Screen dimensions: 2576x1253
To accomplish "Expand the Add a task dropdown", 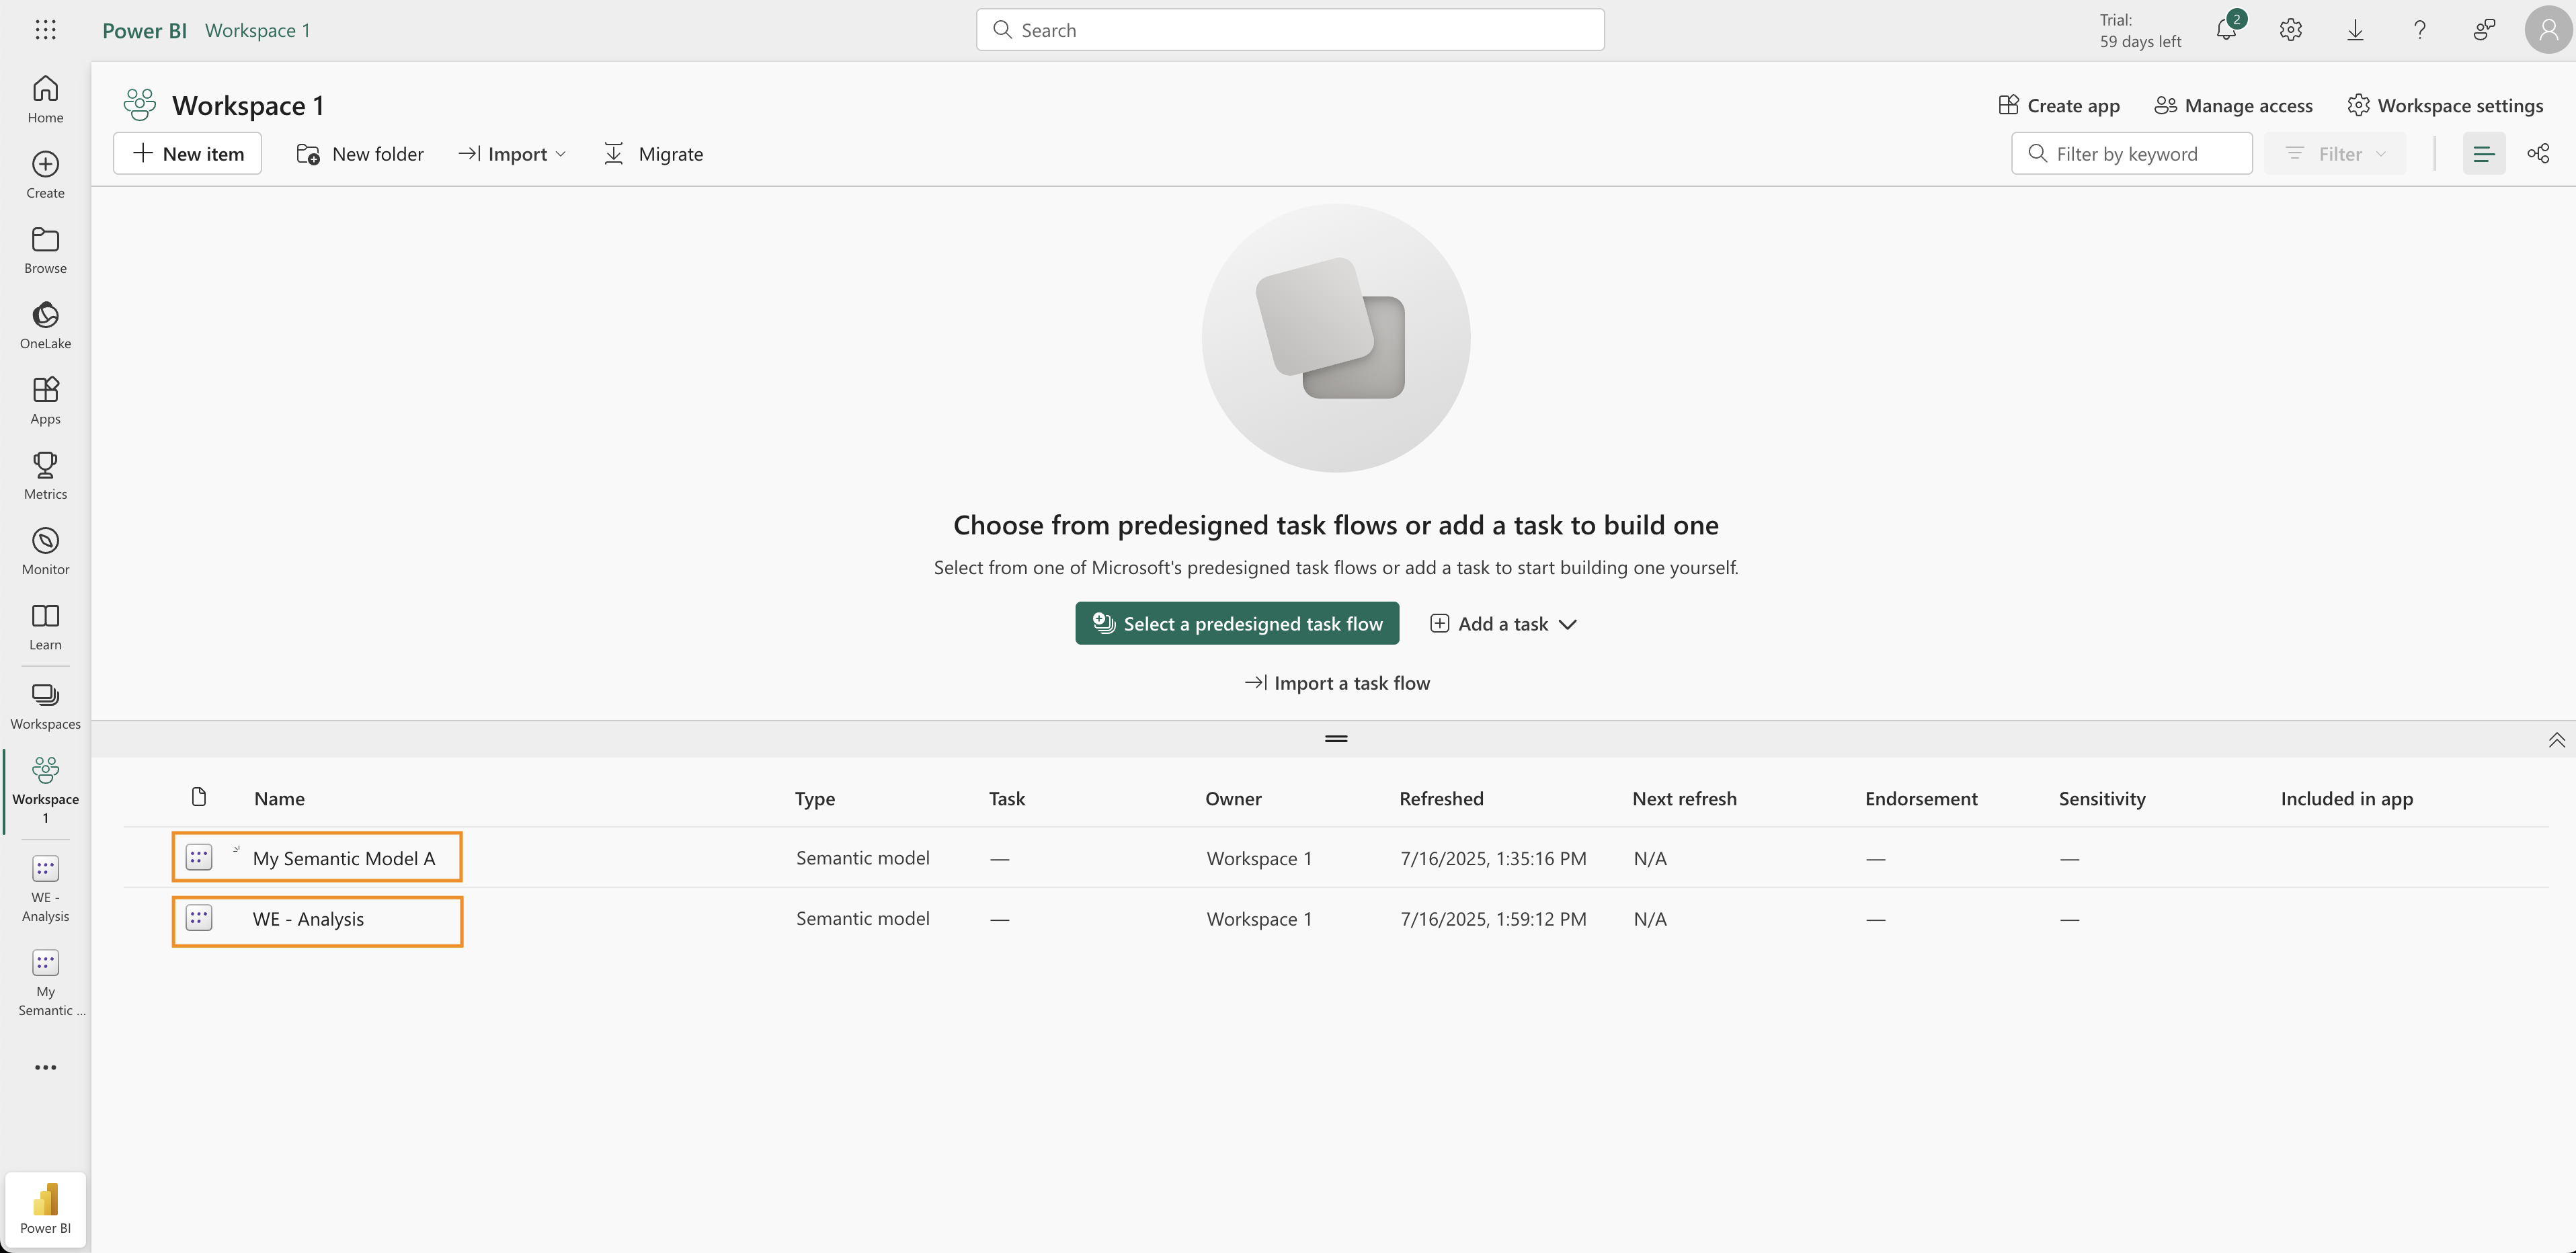I will pos(1503,624).
